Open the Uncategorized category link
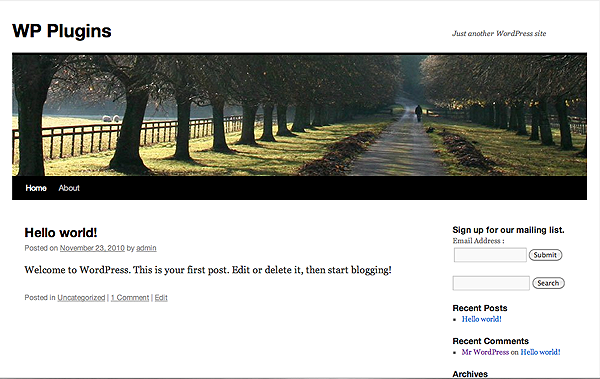This screenshot has height=379, width=600. click(81, 297)
